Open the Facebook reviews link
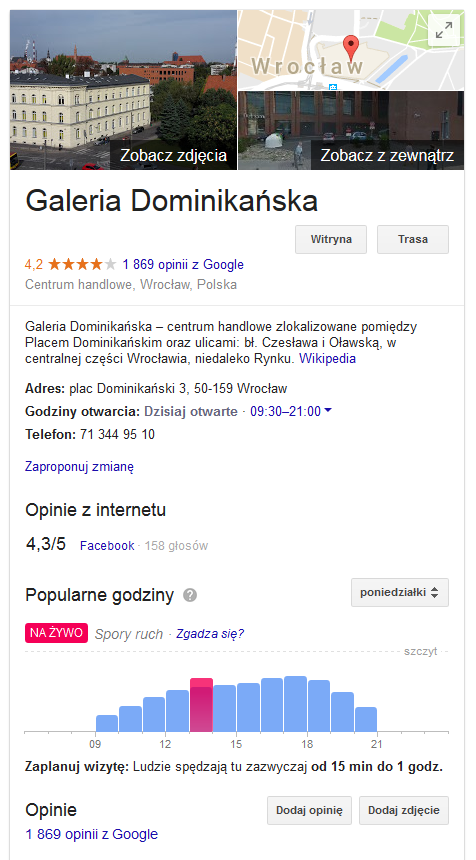This screenshot has height=860, width=476. coord(107,546)
